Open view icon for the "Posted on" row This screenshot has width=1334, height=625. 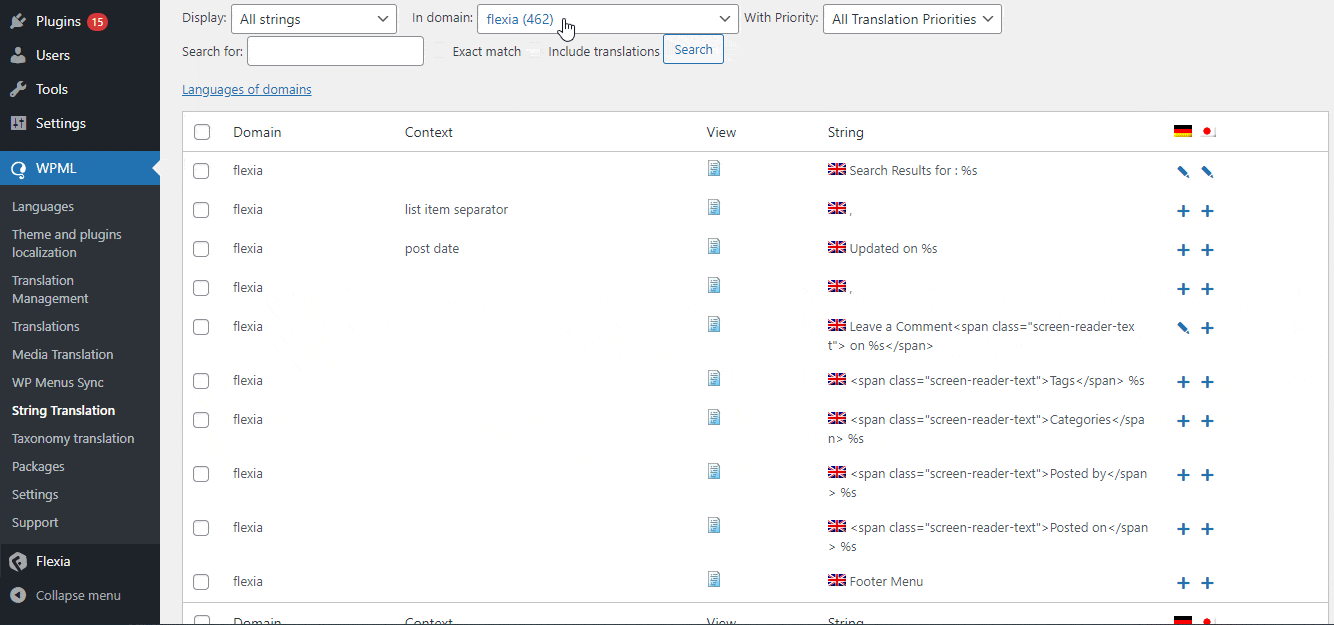(x=714, y=525)
